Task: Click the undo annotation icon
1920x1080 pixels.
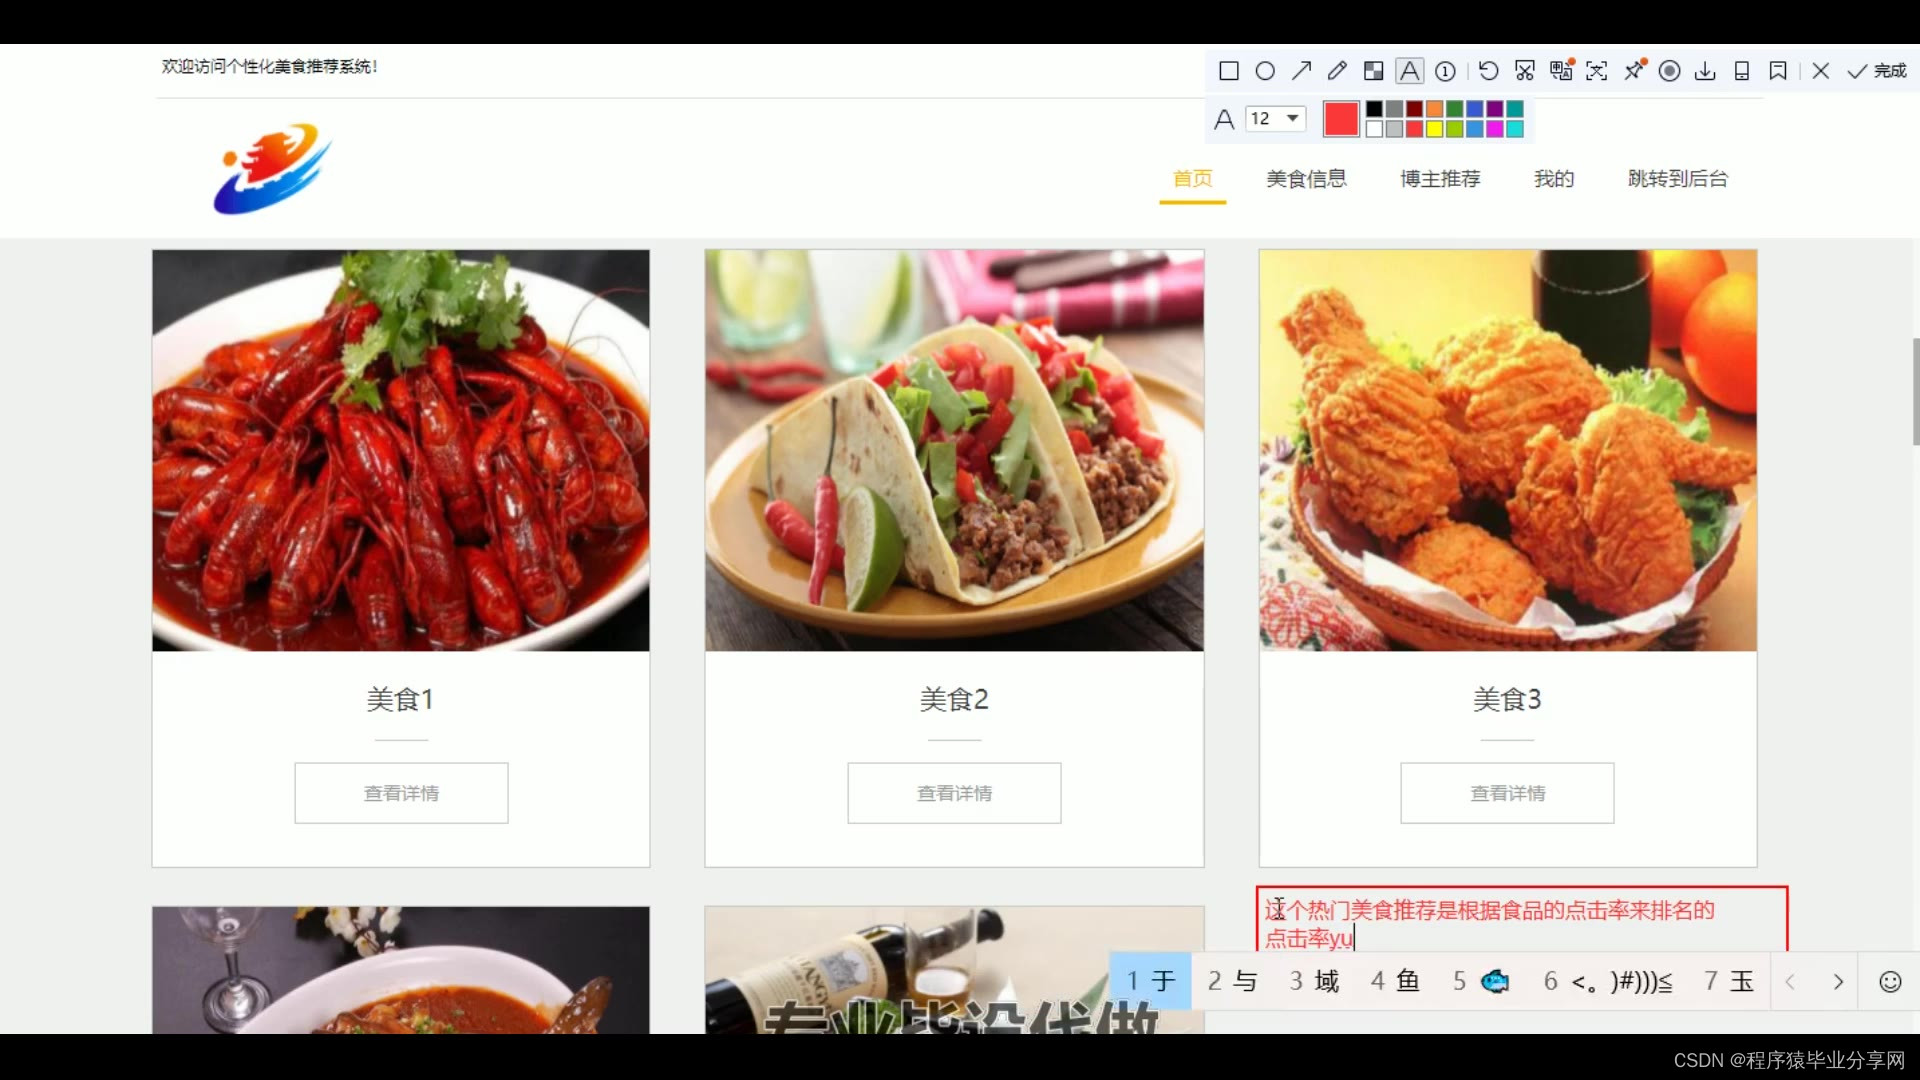Action: [x=1488, y=71]
